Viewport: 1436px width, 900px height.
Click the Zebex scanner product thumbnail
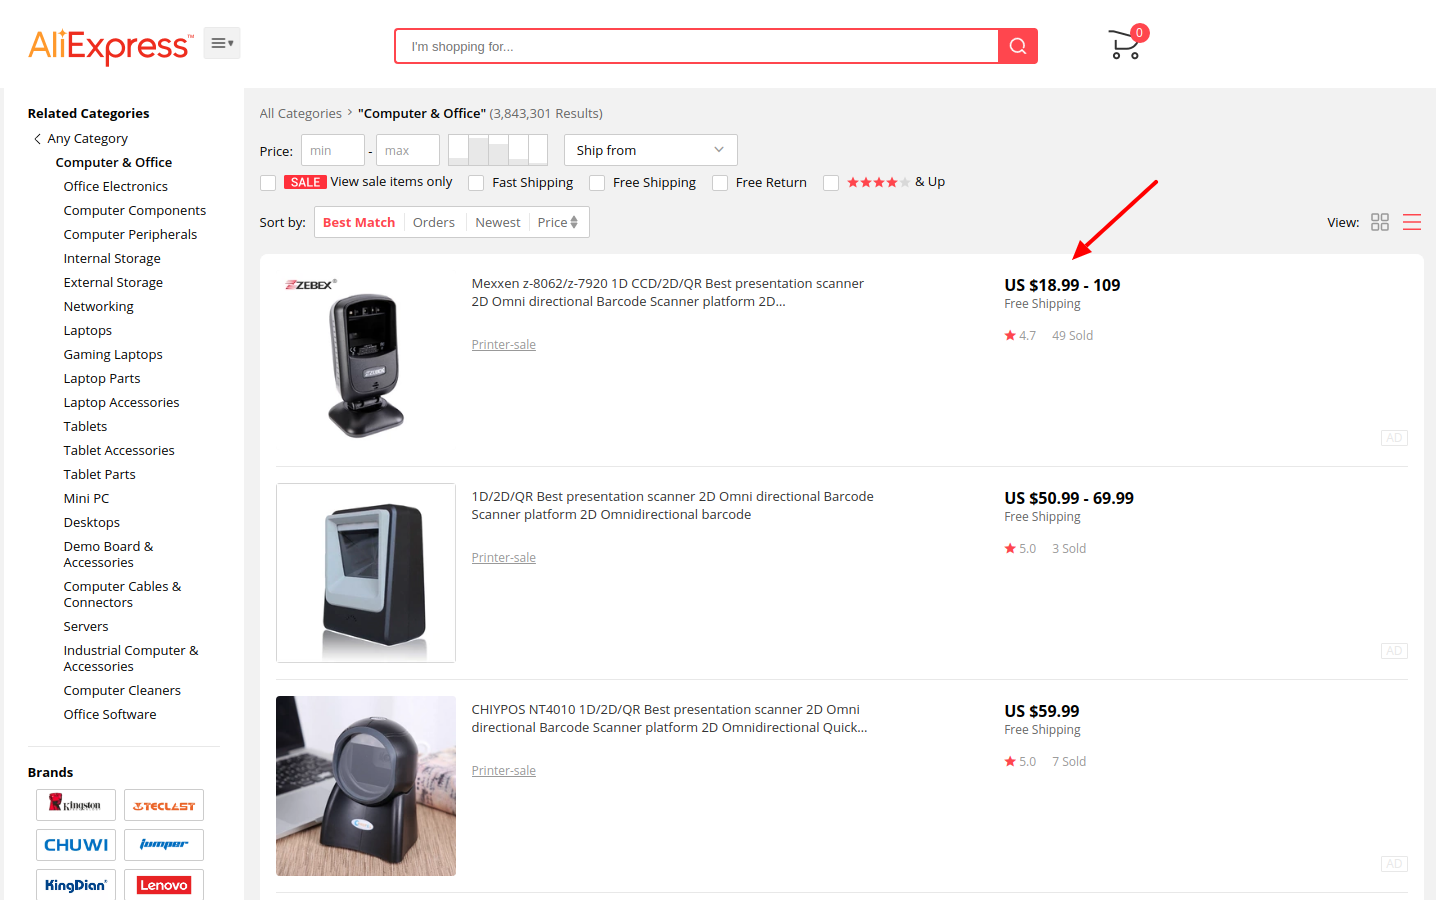(366, 360)
